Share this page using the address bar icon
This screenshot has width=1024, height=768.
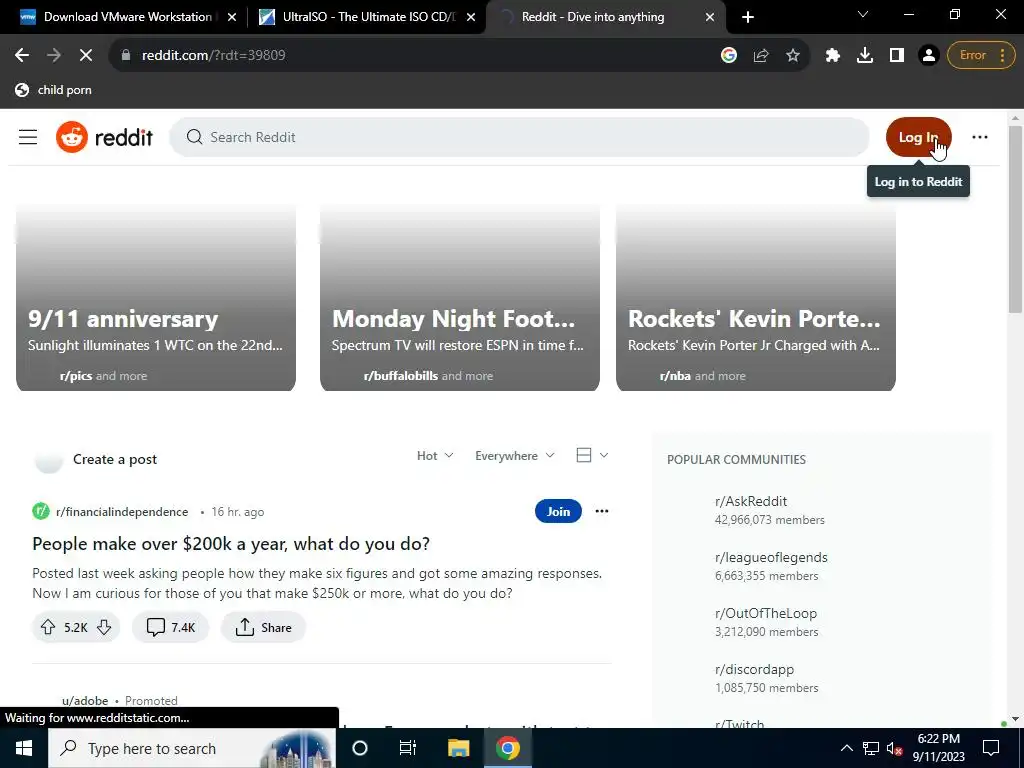(x=761, y=56)
